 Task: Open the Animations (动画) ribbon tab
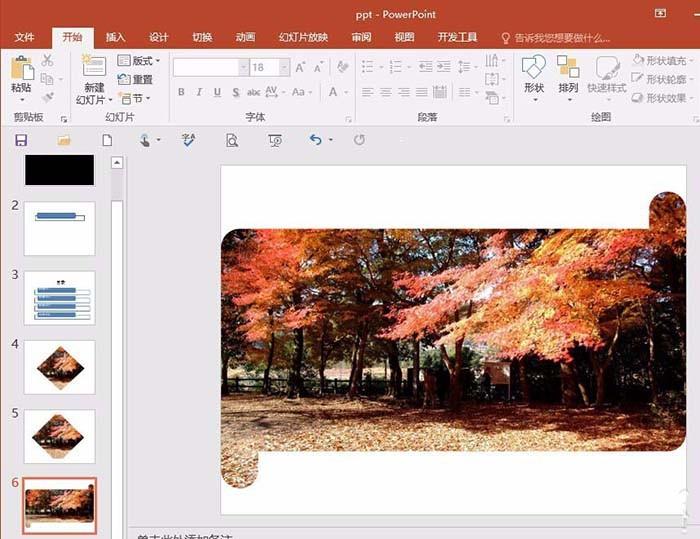point(245,37)
